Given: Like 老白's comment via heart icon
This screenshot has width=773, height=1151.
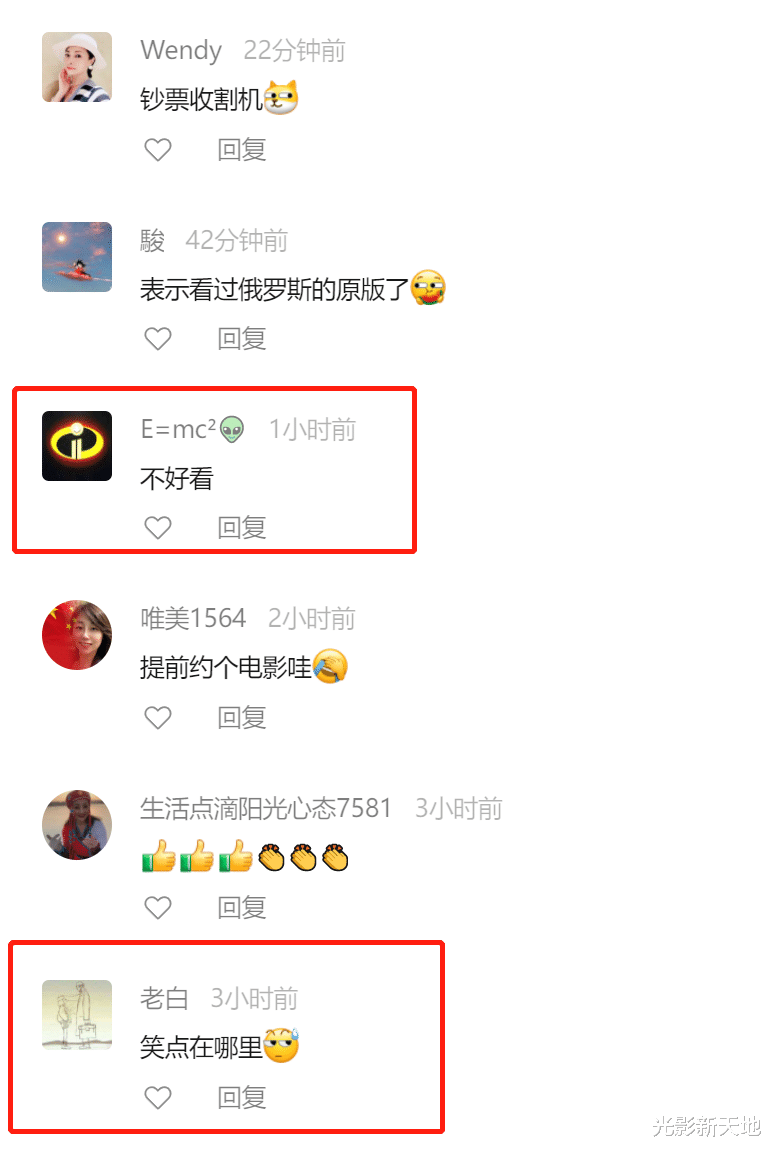Looking at the screenshot, I should point(158,1097).
